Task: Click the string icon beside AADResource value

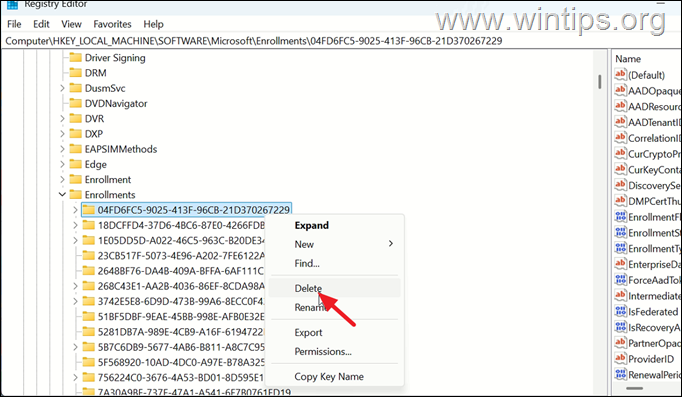Action: (621, 106)
